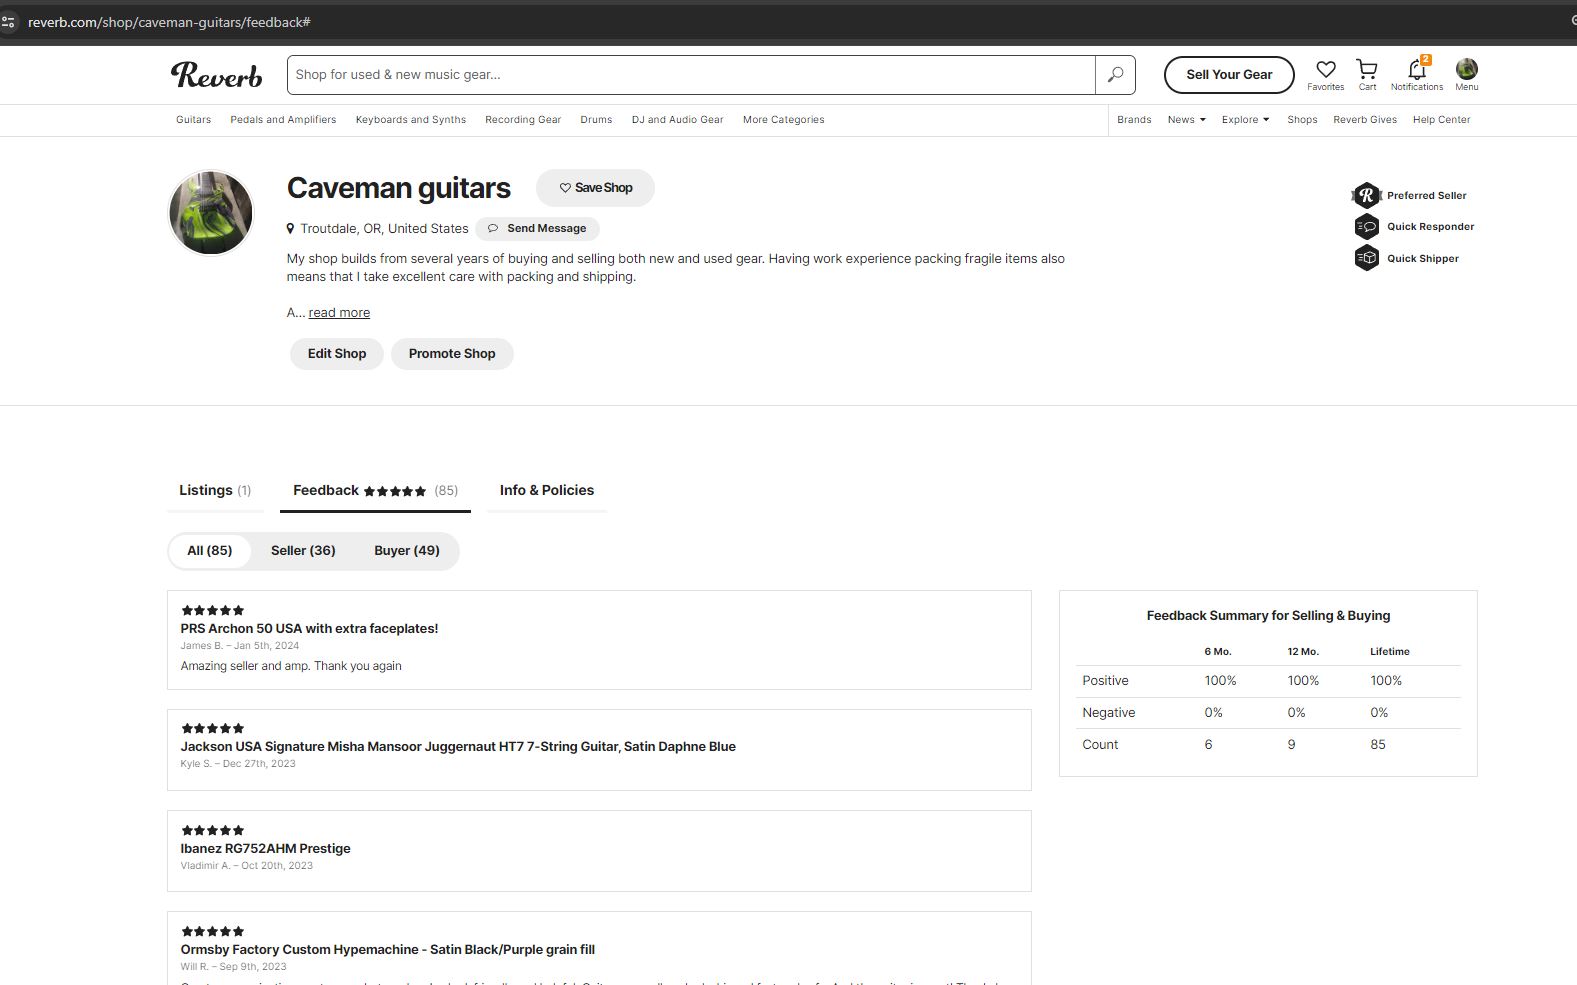Viewport: 1577px width, 985px height.
Task: Open the shopping Cart icon
Action: pyautogui.click(x=1366, y=70)
